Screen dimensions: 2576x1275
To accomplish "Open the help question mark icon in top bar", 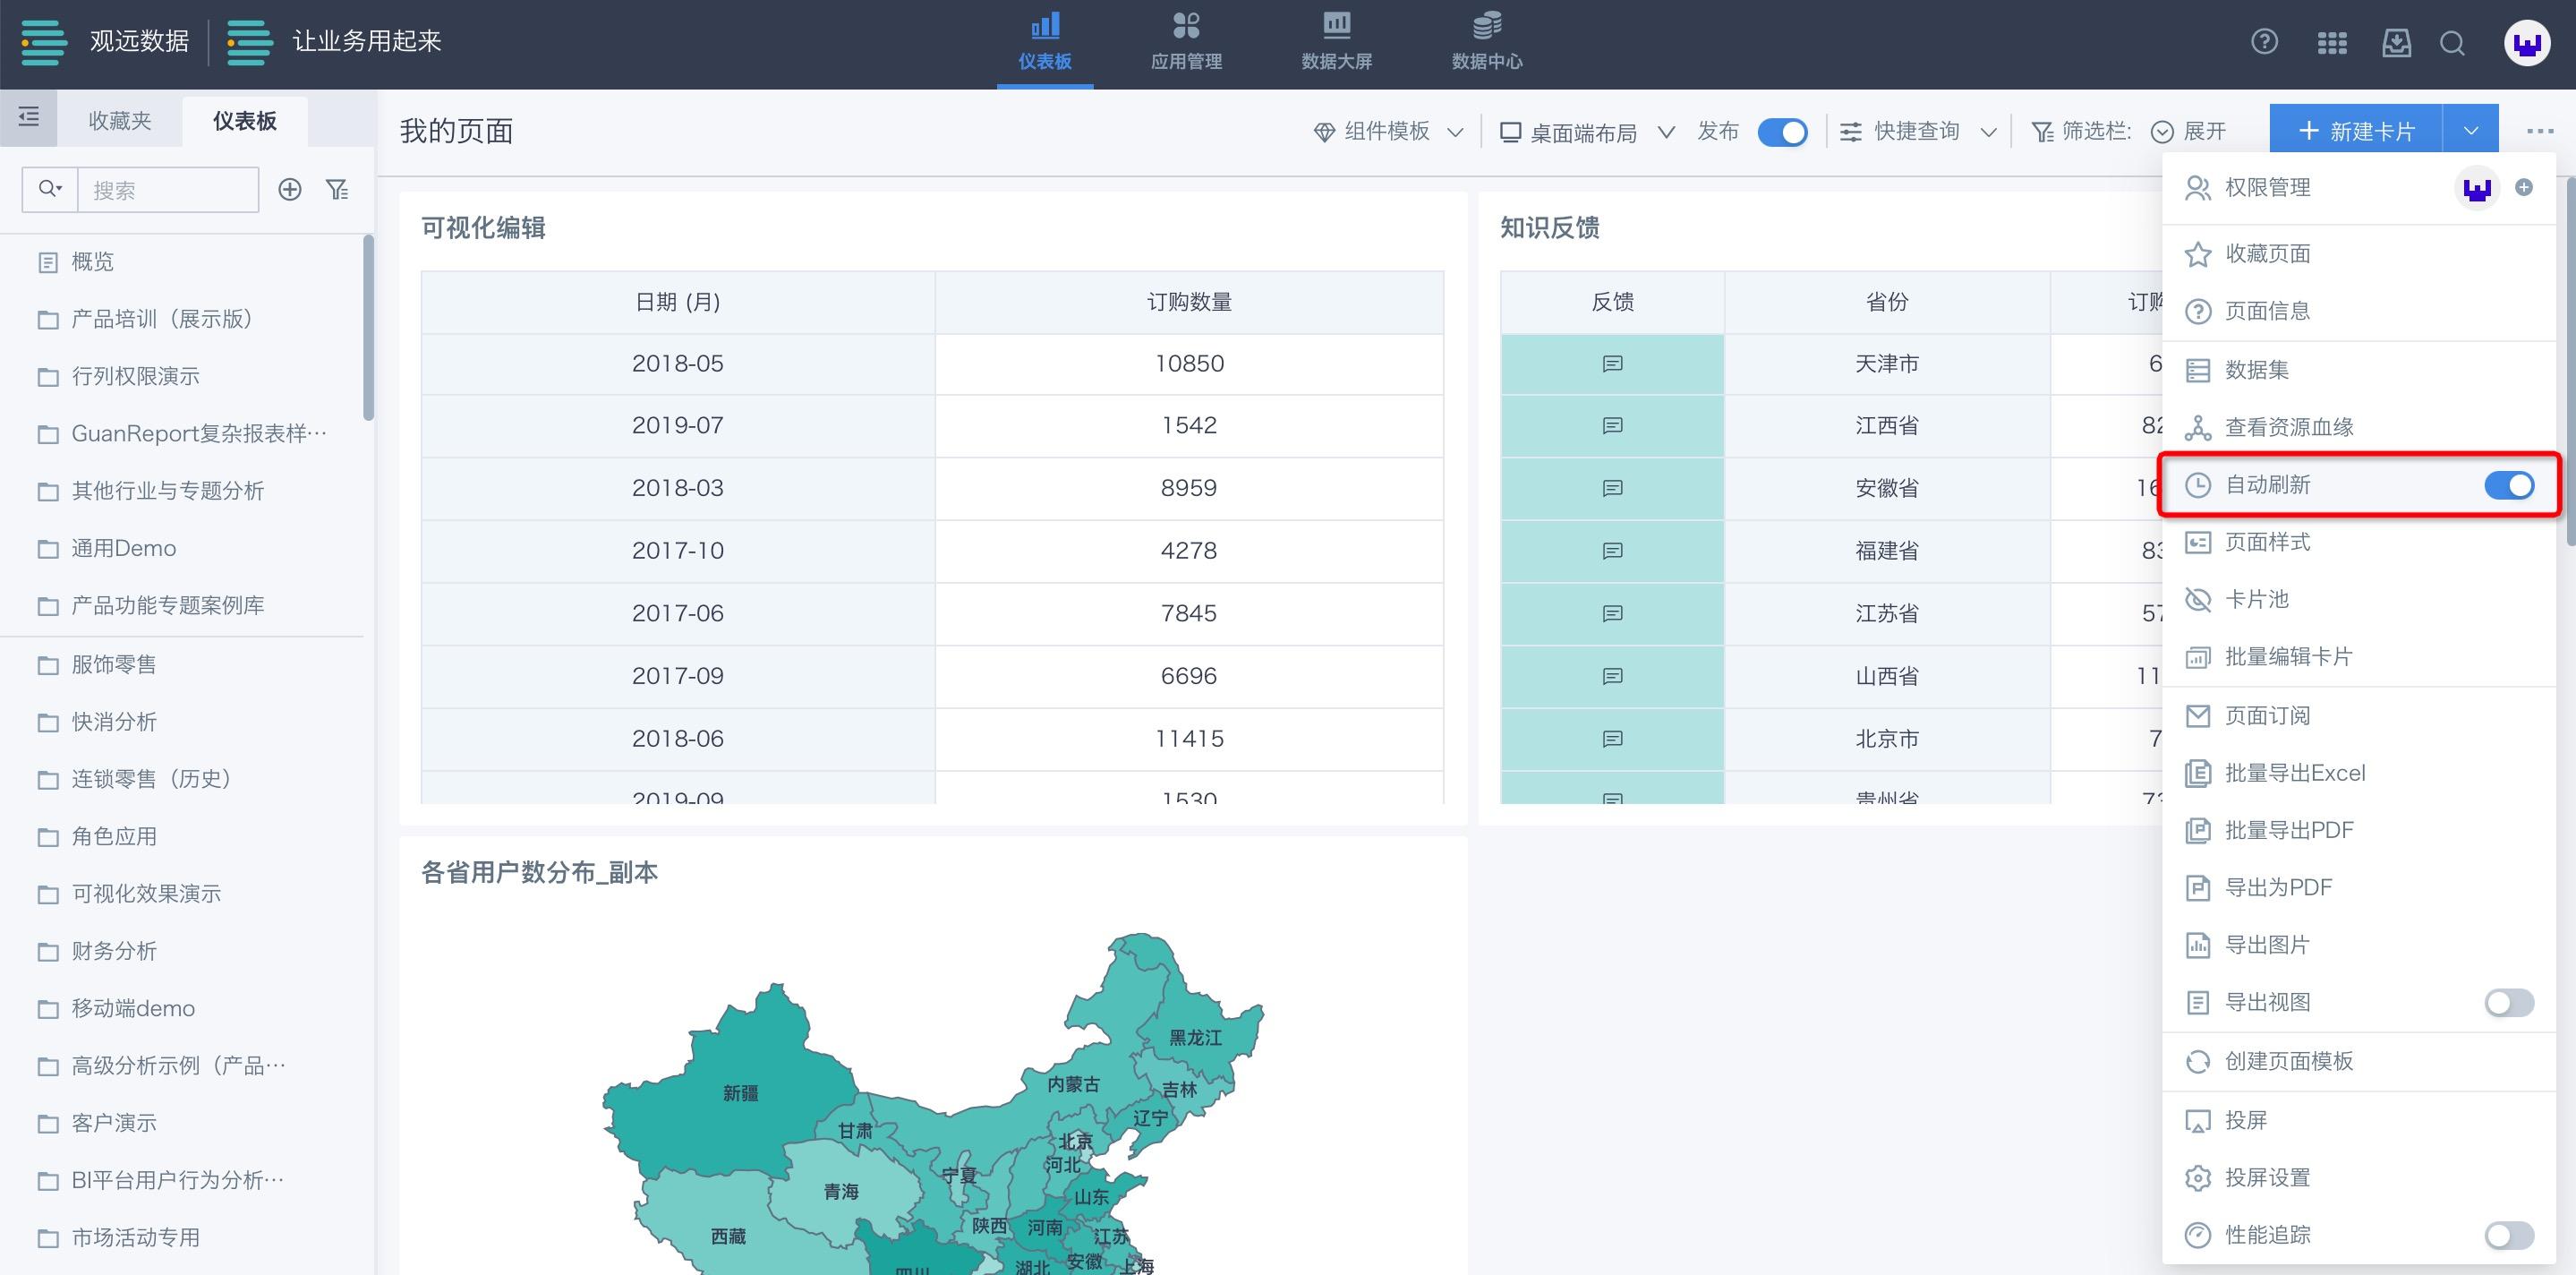I will pos(2264,42).
